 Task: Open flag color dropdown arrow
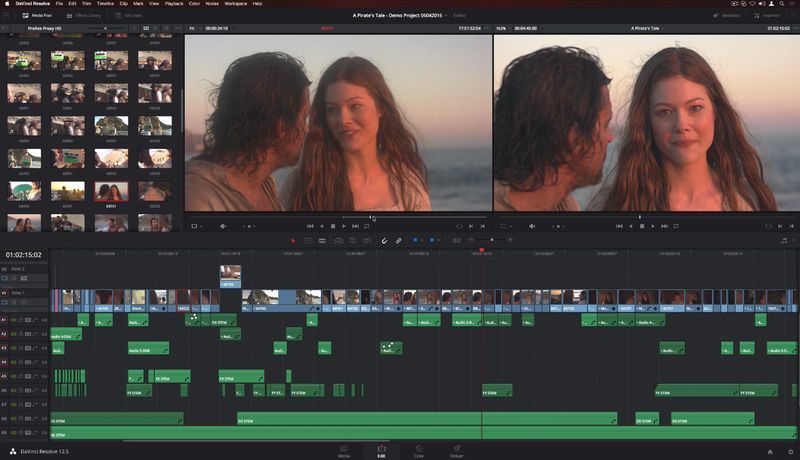(422, 240)
